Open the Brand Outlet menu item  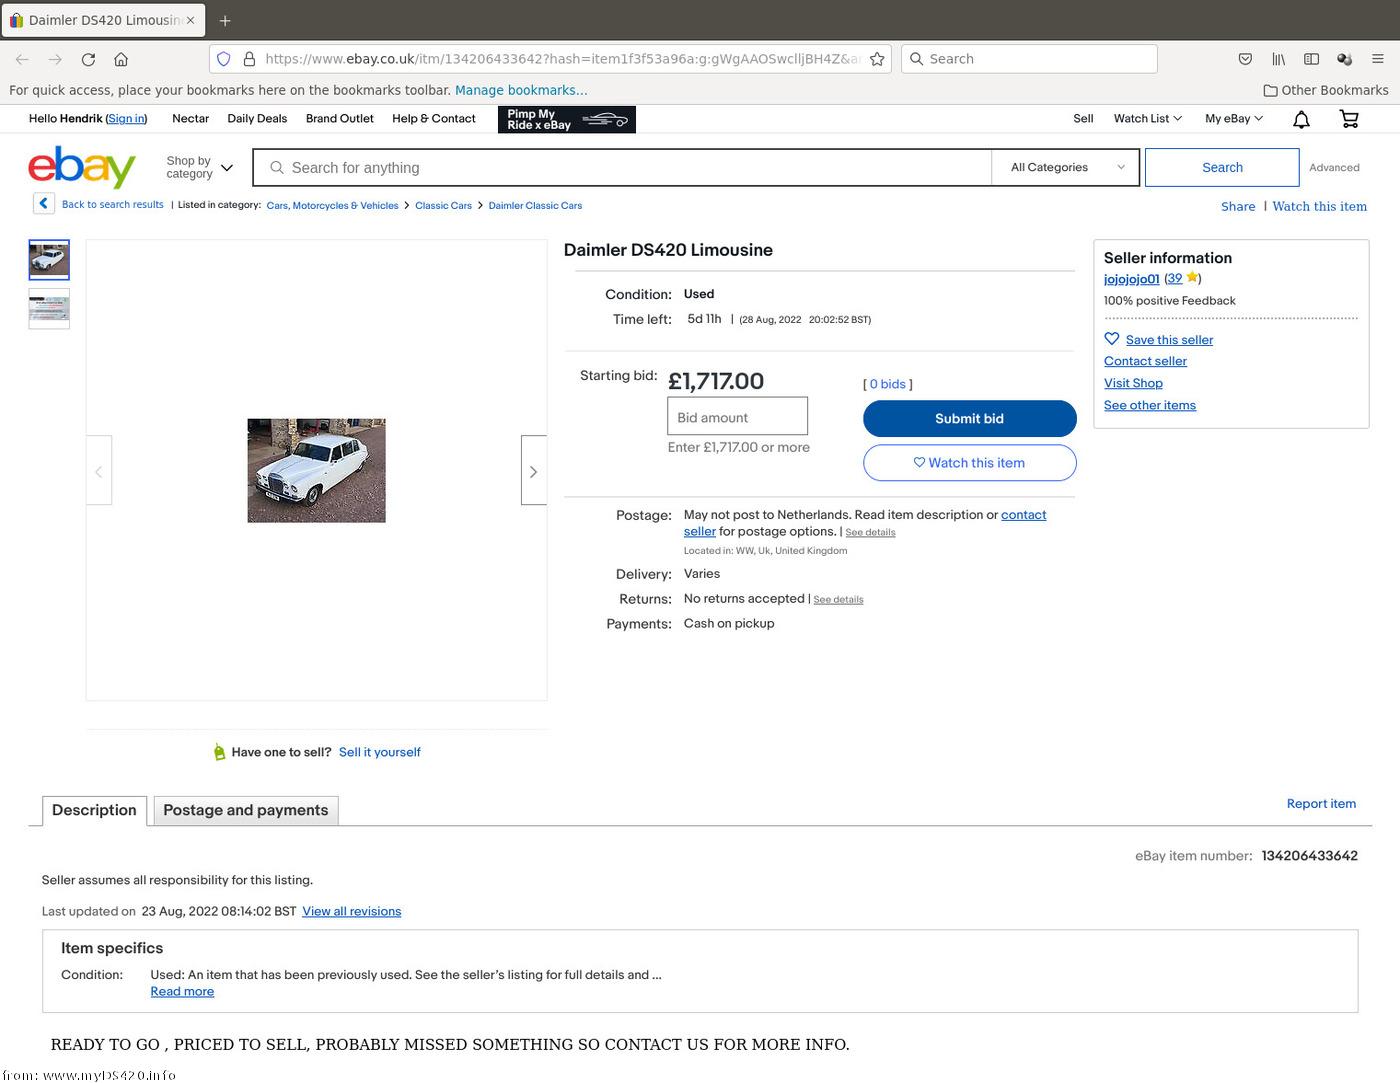[340, 118]
